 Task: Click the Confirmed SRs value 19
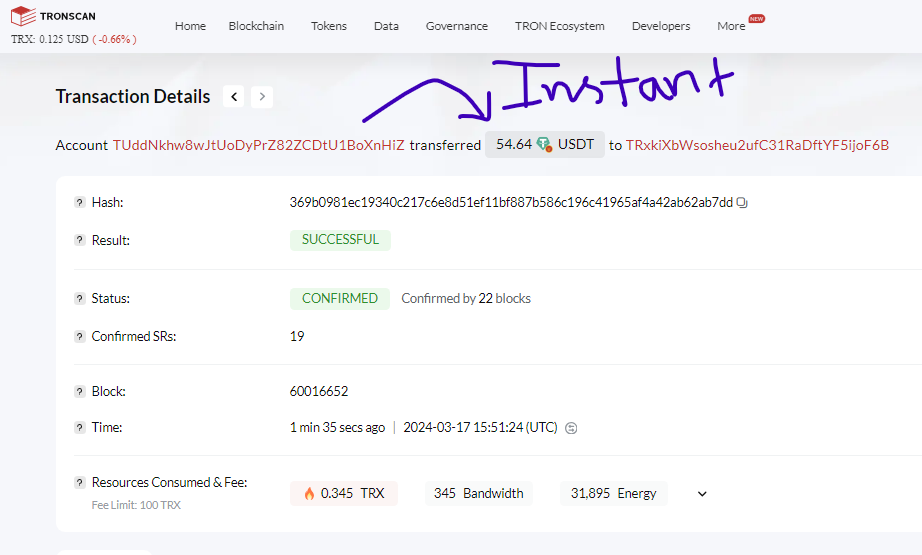pyautogui.click(x=297, y=336)
